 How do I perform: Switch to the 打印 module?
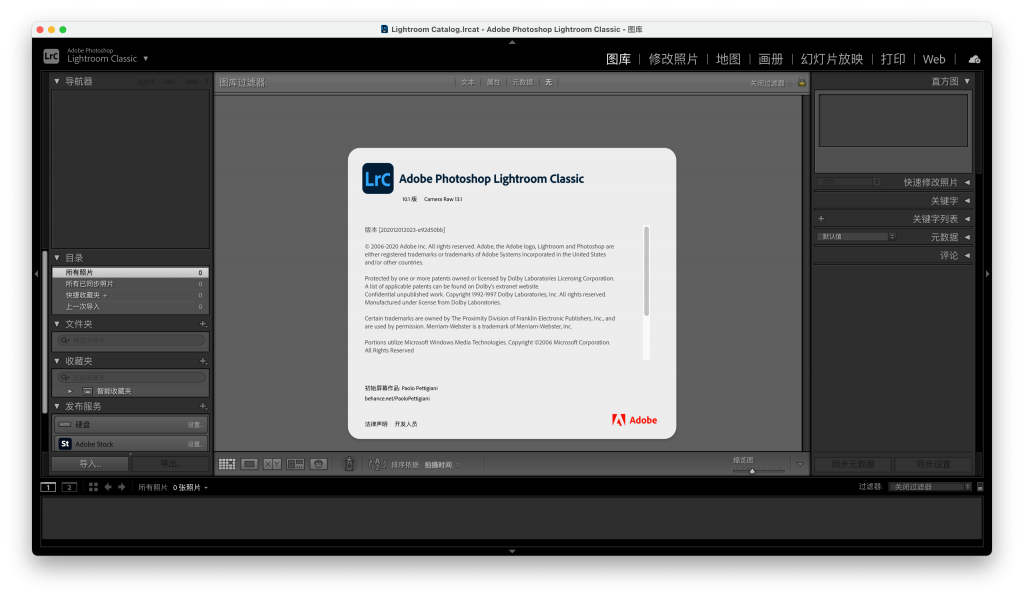pos(893,59)
